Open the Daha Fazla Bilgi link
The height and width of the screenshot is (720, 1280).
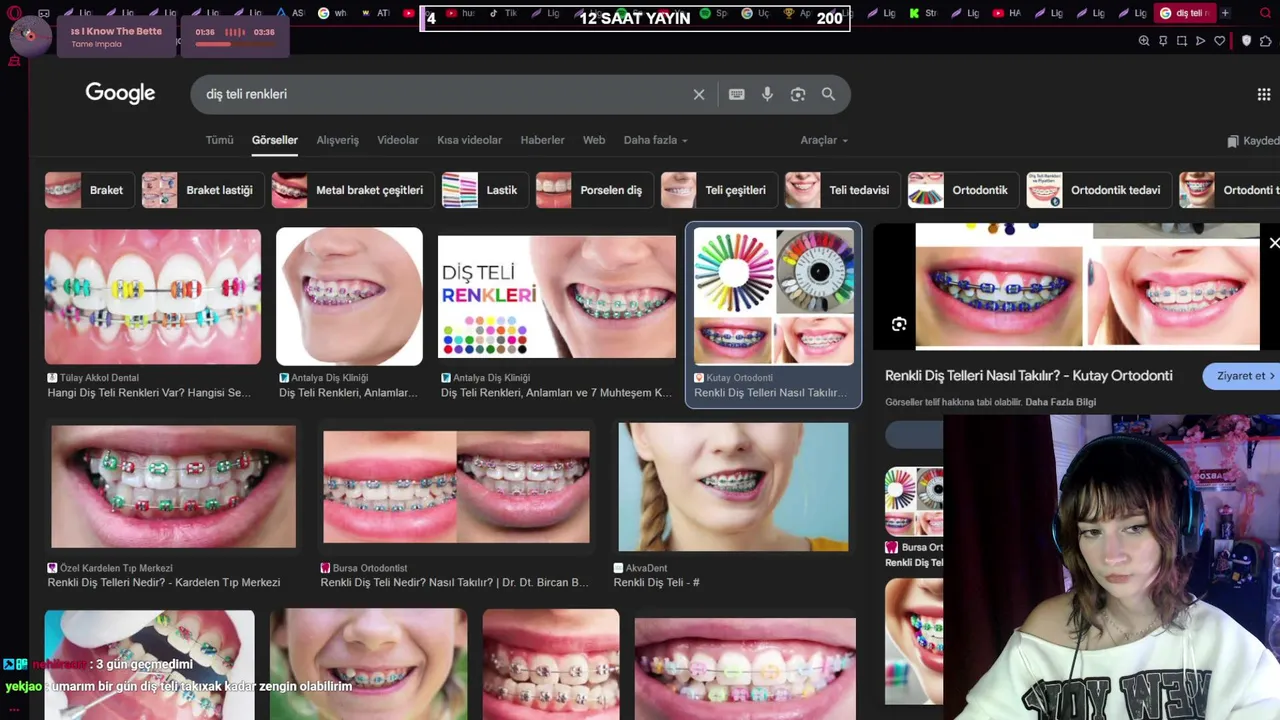click(1060, 402)
